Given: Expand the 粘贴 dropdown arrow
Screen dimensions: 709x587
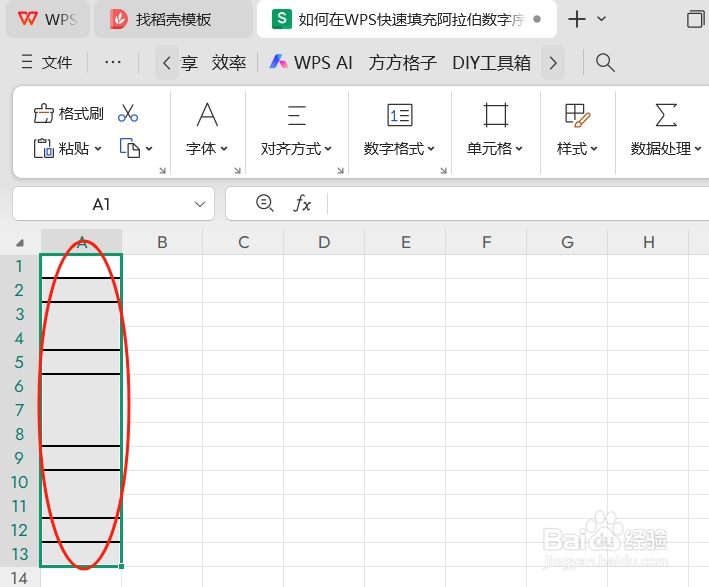Looking at the screenshot, I should (98, 149).
